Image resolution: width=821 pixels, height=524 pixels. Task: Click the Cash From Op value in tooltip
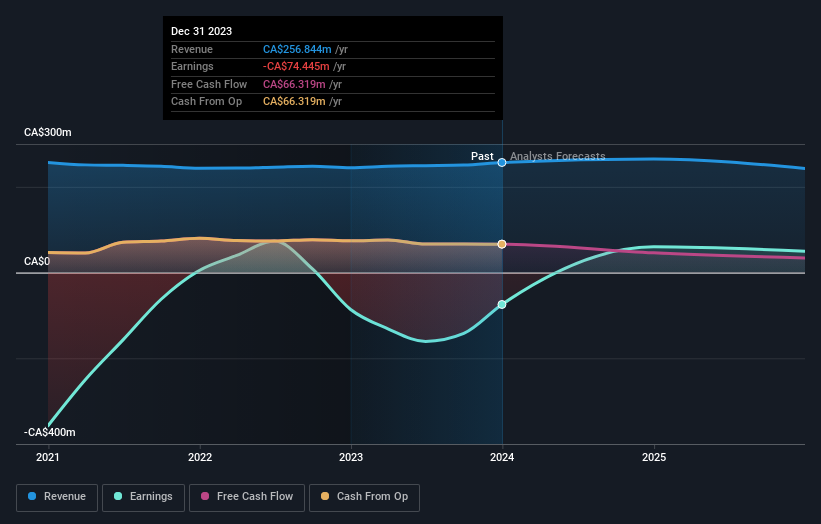[294, 102]
